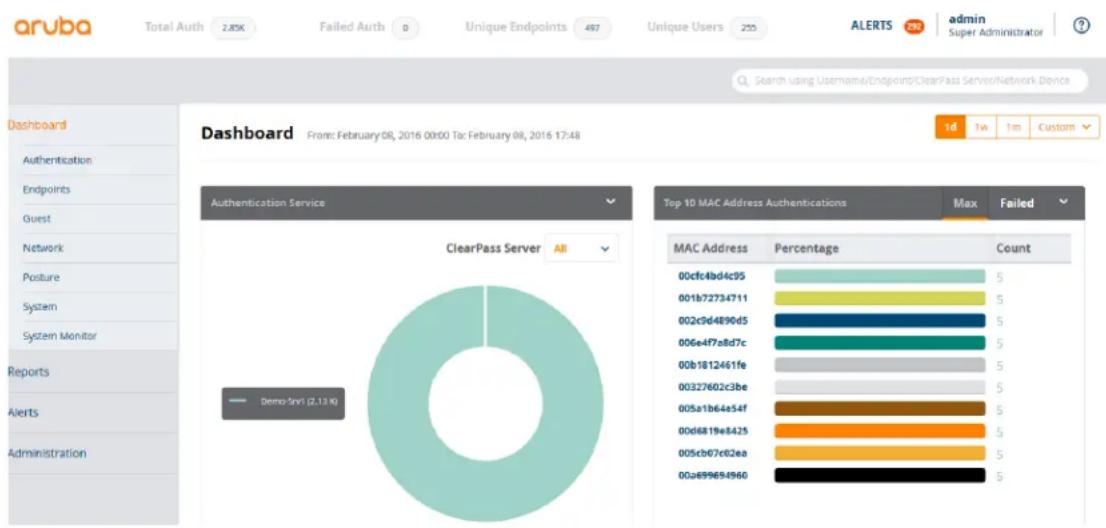The width and height of the screenshot is (1106, 528).
Task: Click the Total Auth count badge
Action: (232, 28)
